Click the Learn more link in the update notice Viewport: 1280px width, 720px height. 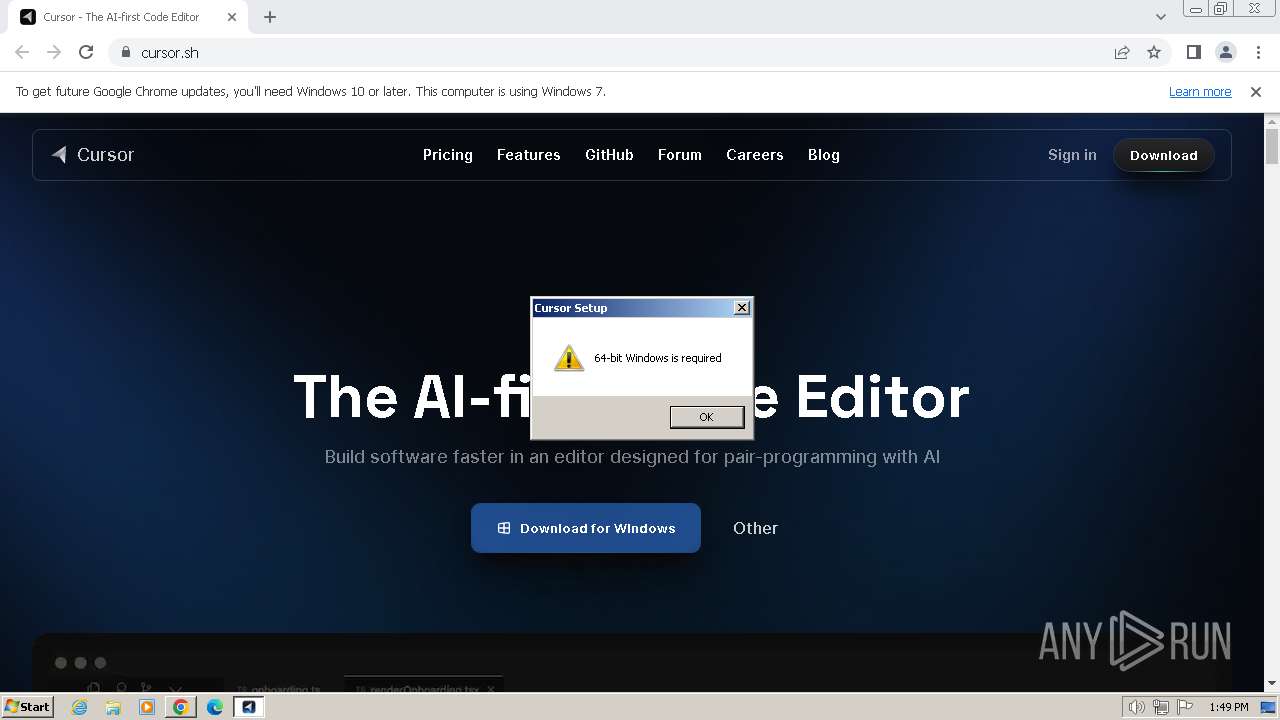(x=1200, y=92)
